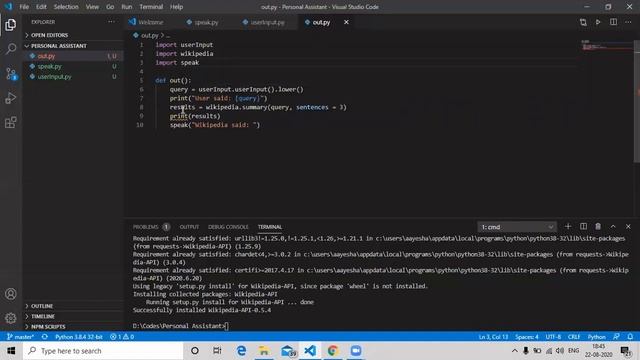The image size is (640, 360).
Task: Select the Terminal panel tab
Action: click(x=270, y=227)
